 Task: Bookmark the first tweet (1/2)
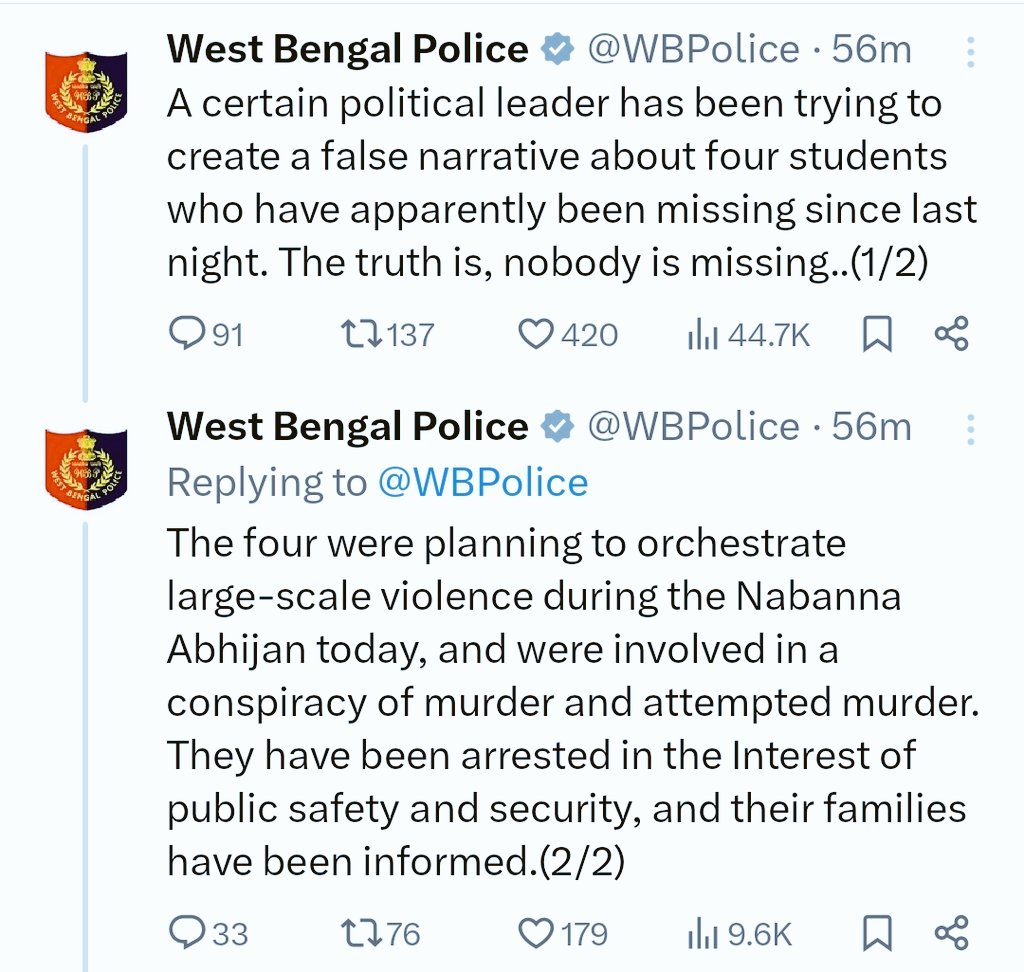tap(876, 334)
